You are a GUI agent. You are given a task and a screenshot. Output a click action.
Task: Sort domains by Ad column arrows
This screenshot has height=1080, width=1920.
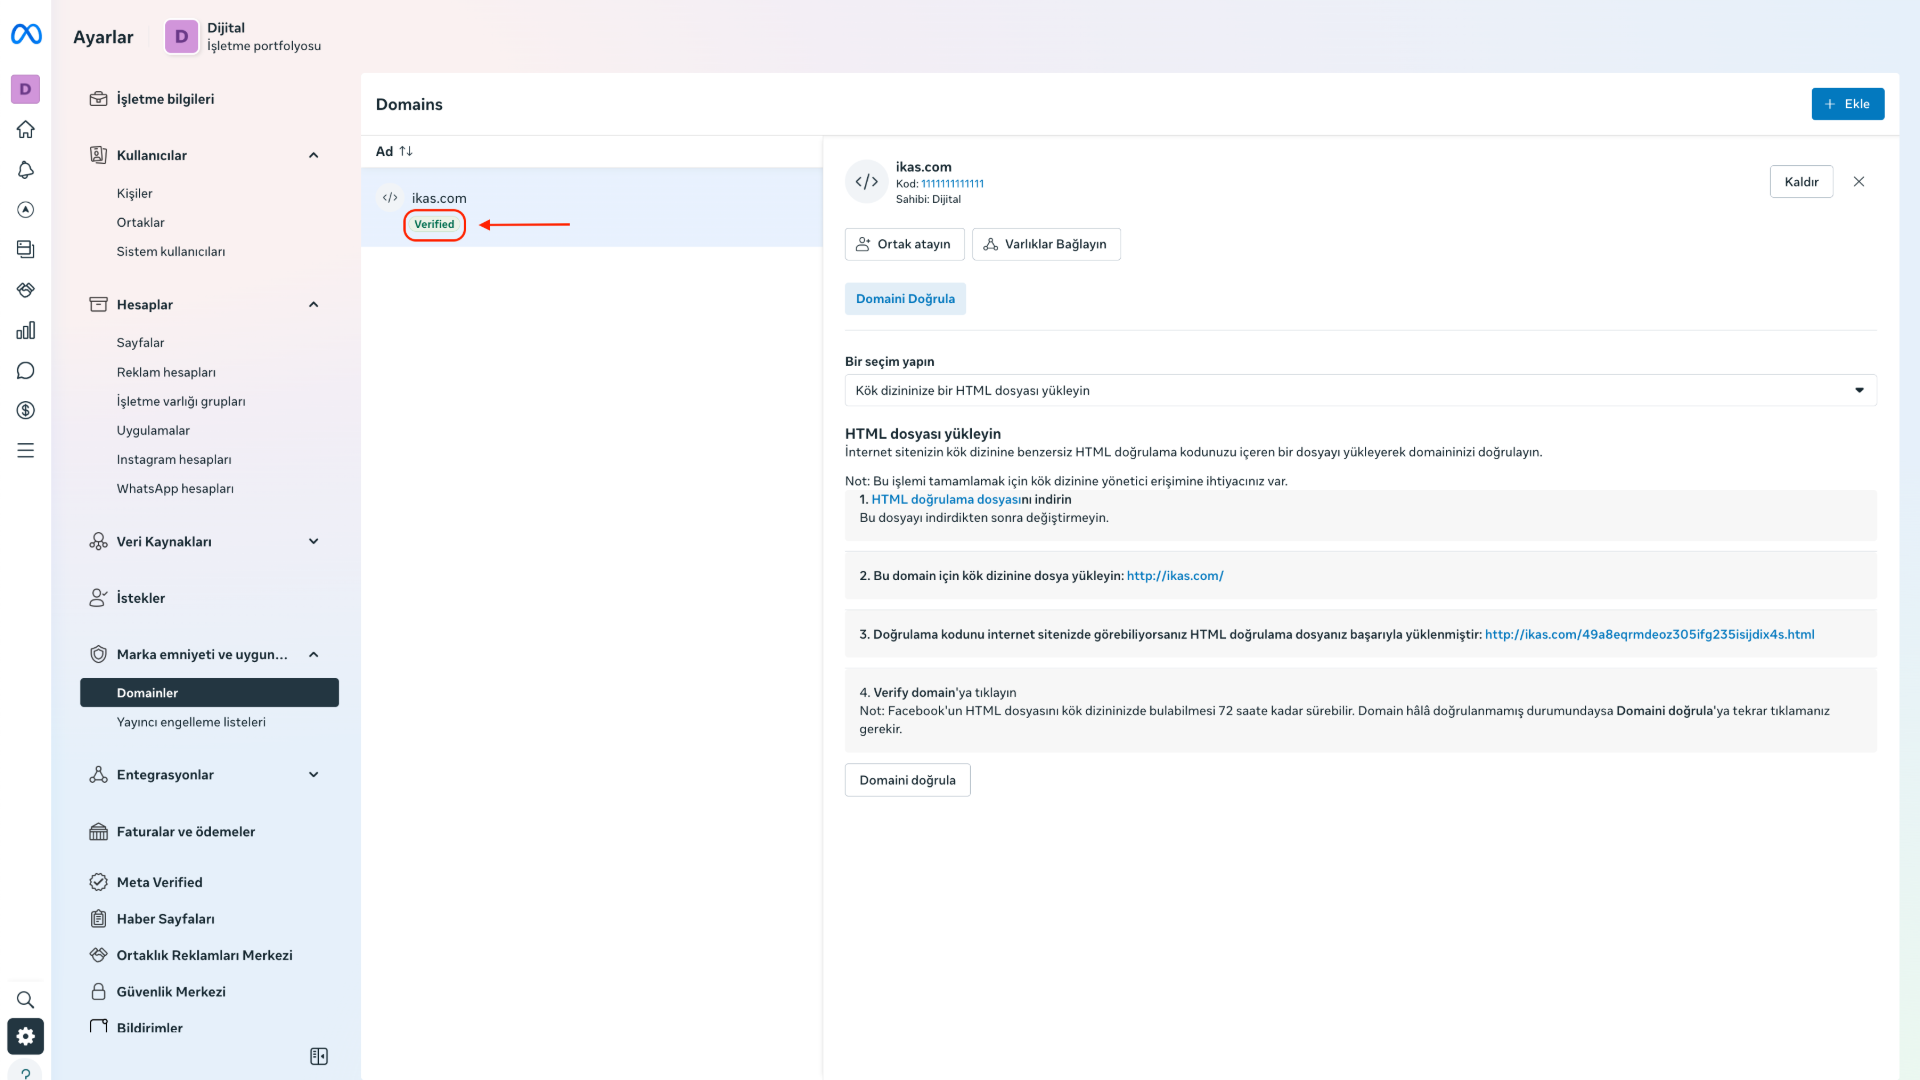406,151
